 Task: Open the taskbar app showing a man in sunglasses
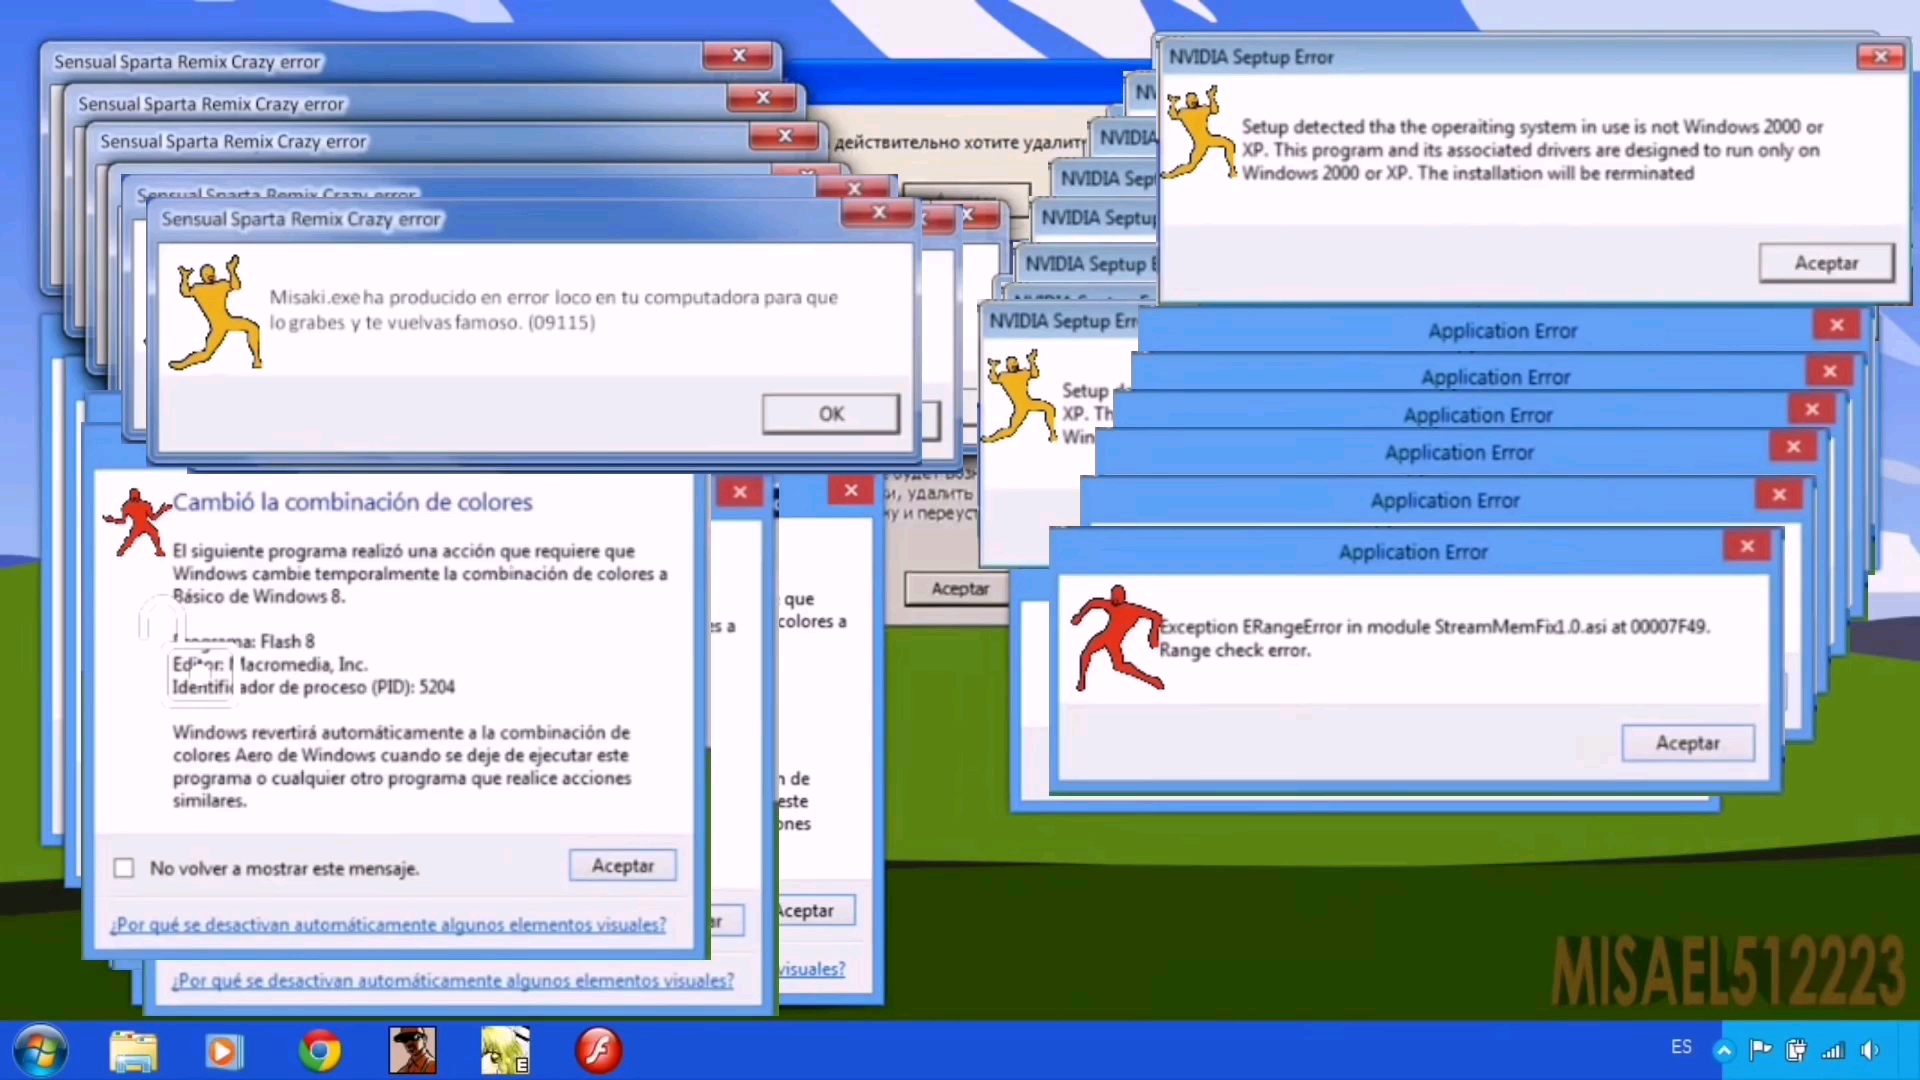tap(412, 1051)
